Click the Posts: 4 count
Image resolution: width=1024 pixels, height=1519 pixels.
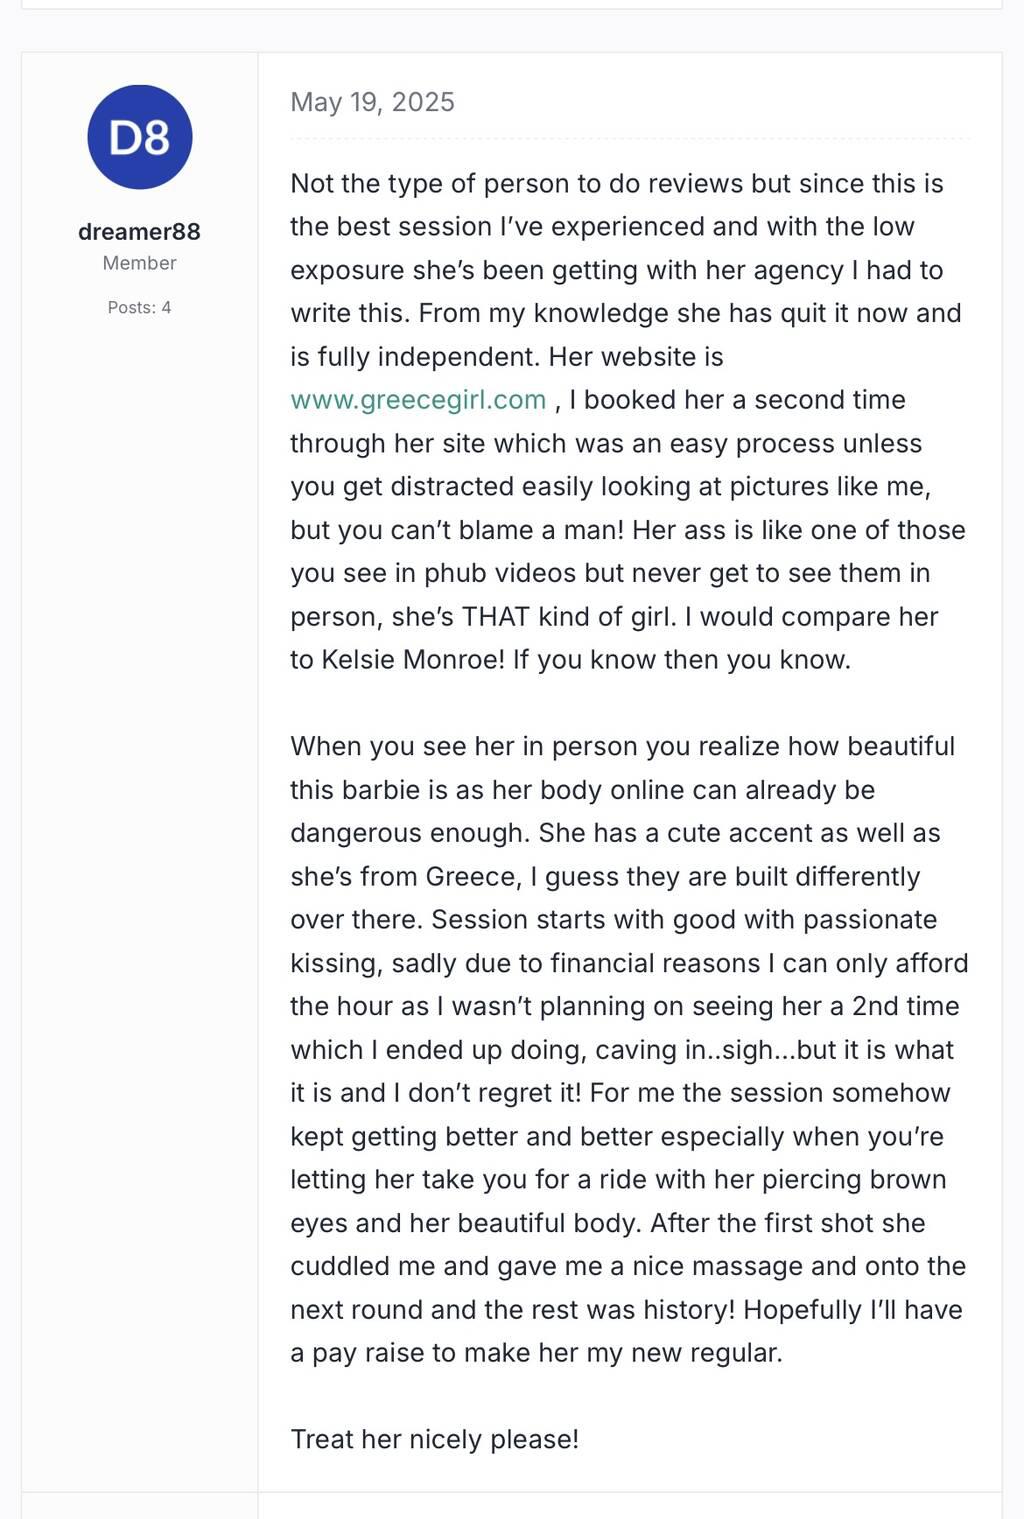point(139,308)
